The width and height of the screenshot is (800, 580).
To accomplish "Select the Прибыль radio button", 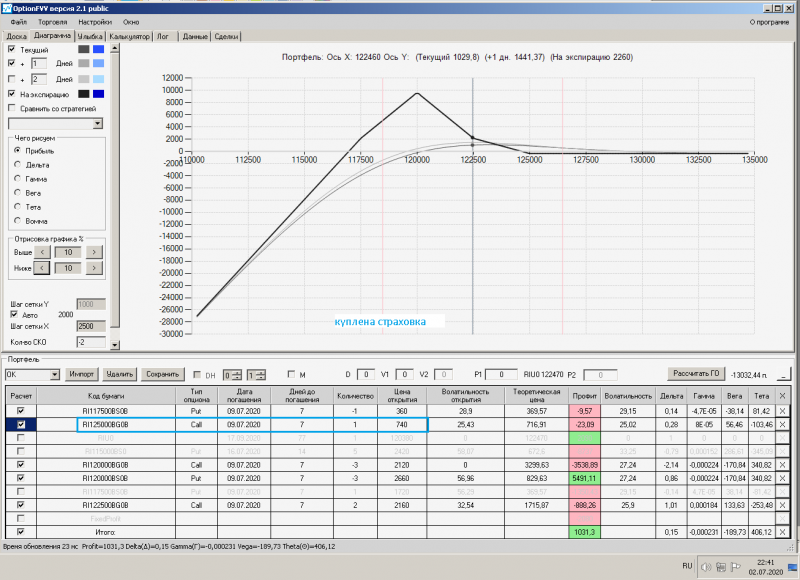I will (x=18, y=150).
